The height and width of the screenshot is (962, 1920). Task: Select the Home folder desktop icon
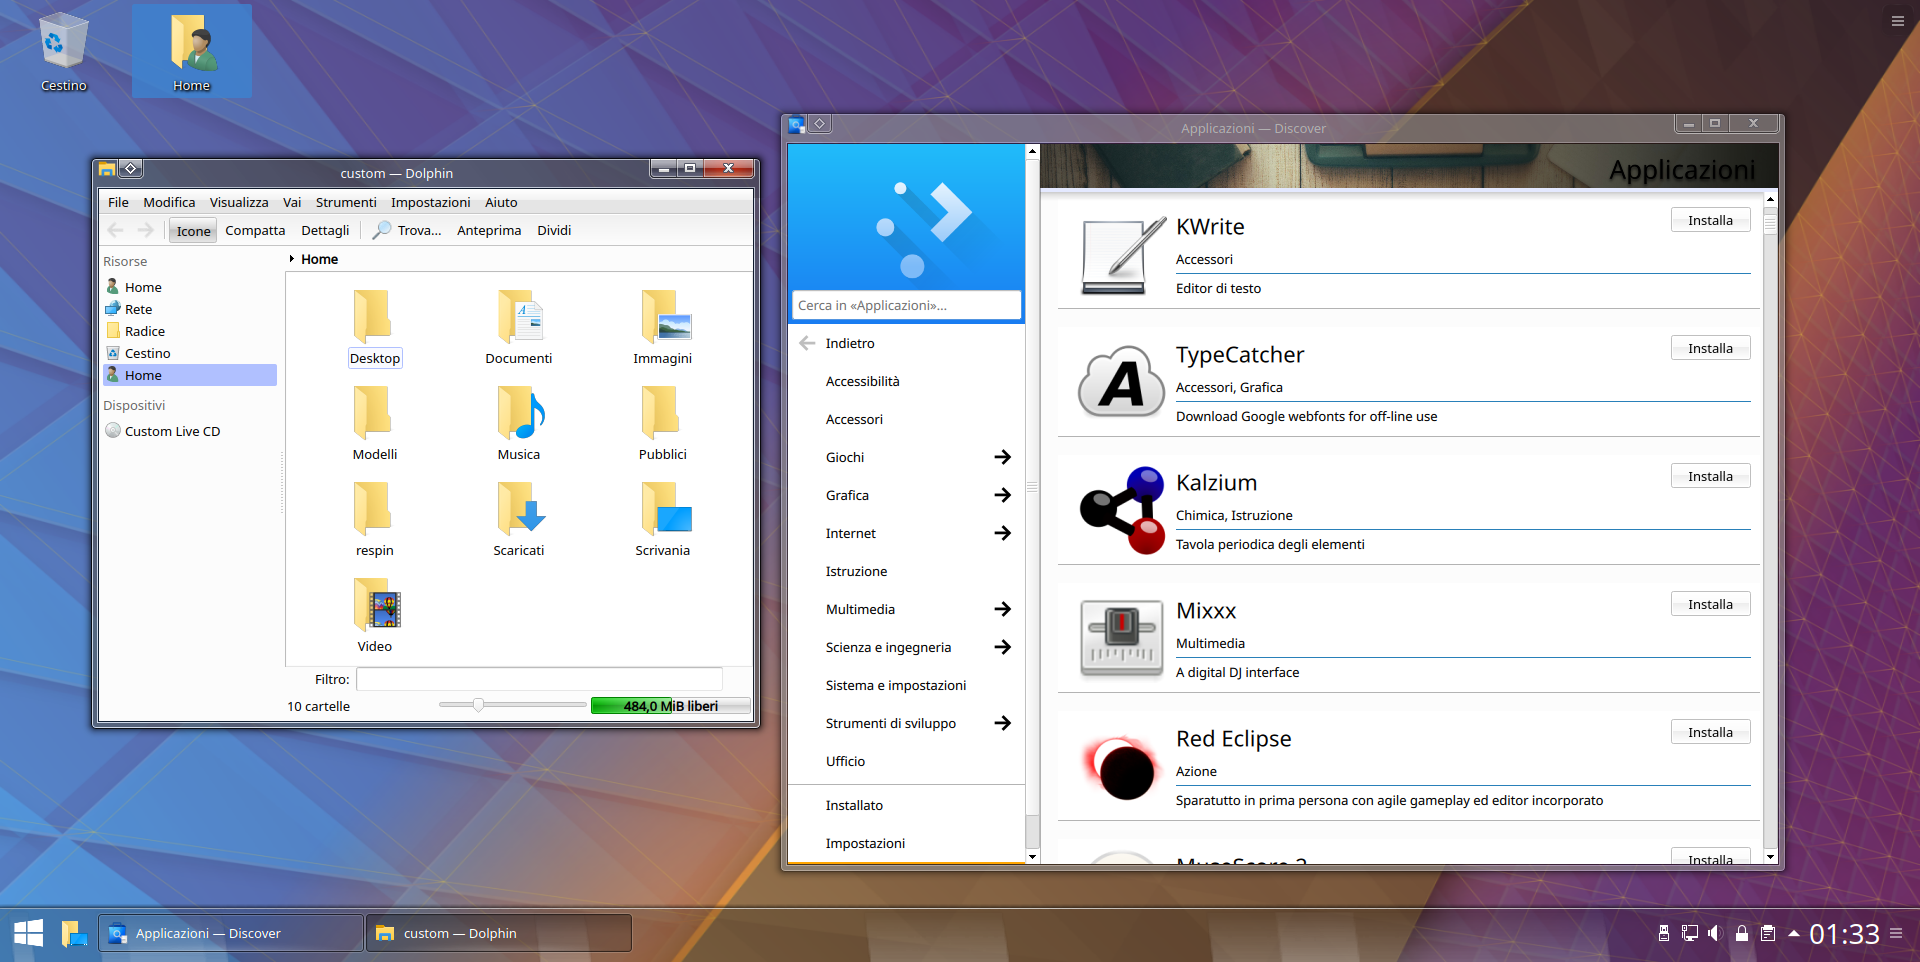point(191,50)
